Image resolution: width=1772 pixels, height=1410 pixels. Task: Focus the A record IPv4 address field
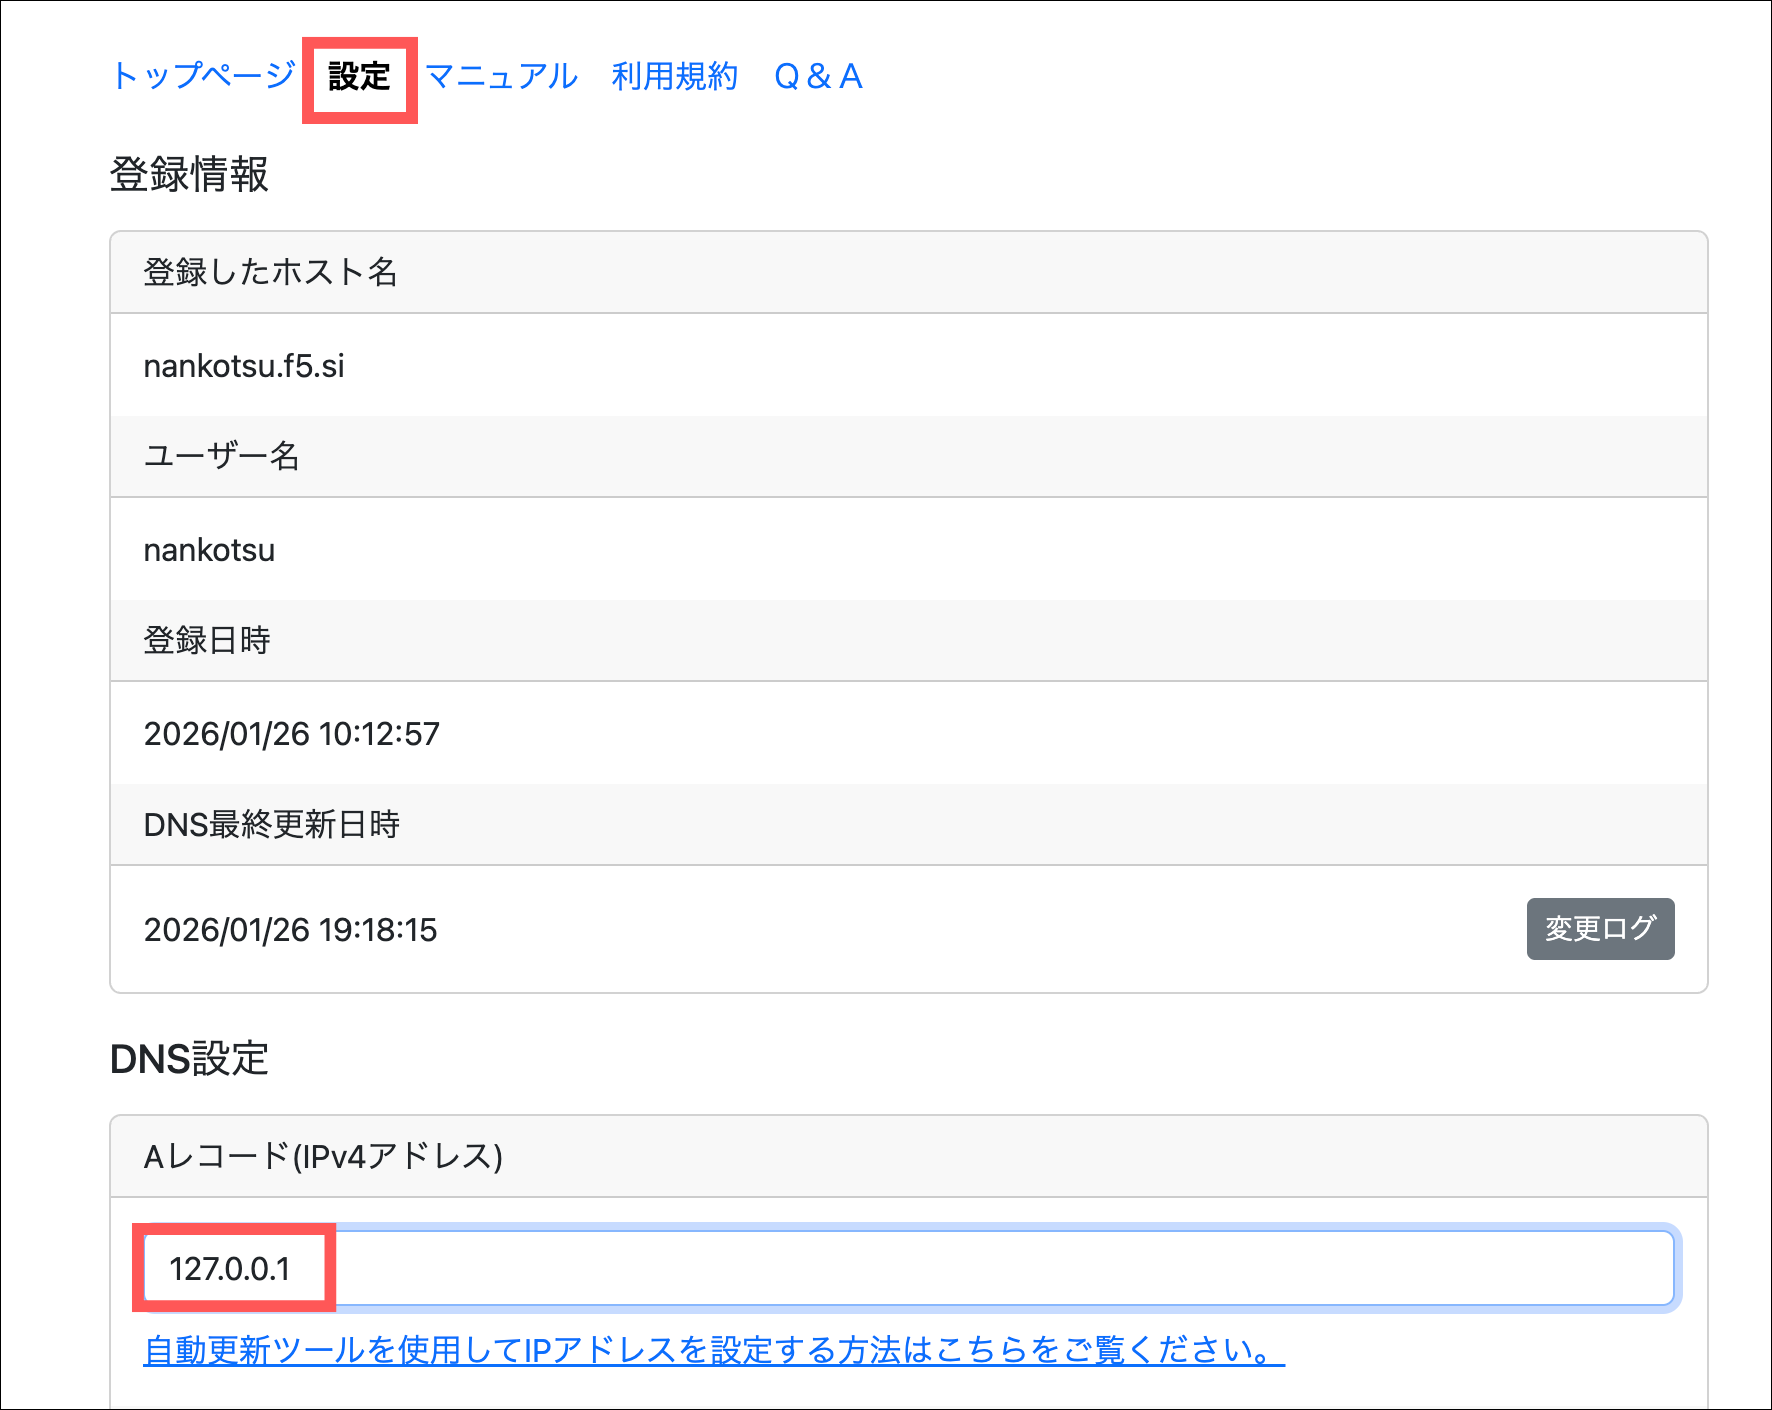[1000, 1268]
